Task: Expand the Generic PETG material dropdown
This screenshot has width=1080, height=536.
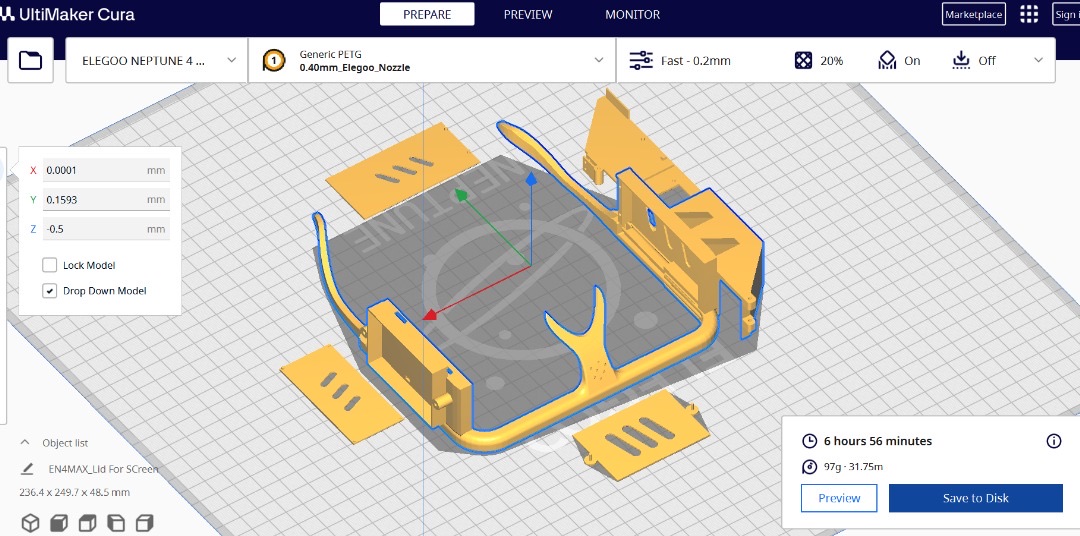Action: point(432,61)
